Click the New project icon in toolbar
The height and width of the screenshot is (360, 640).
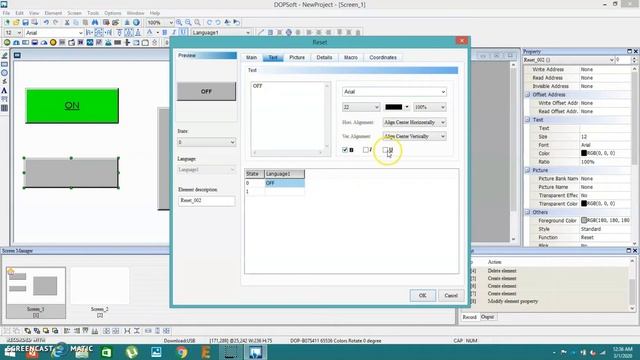point(7,22)
